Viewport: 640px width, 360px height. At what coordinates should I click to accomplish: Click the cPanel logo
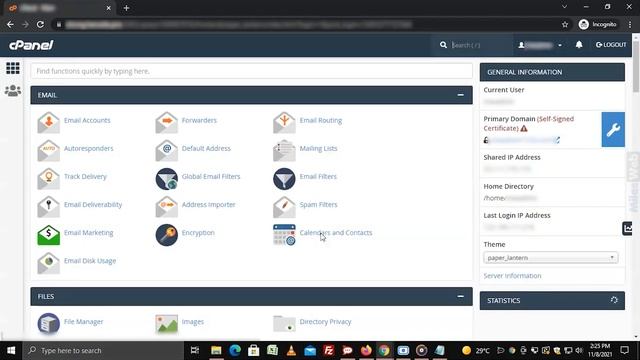coord(31,45)
